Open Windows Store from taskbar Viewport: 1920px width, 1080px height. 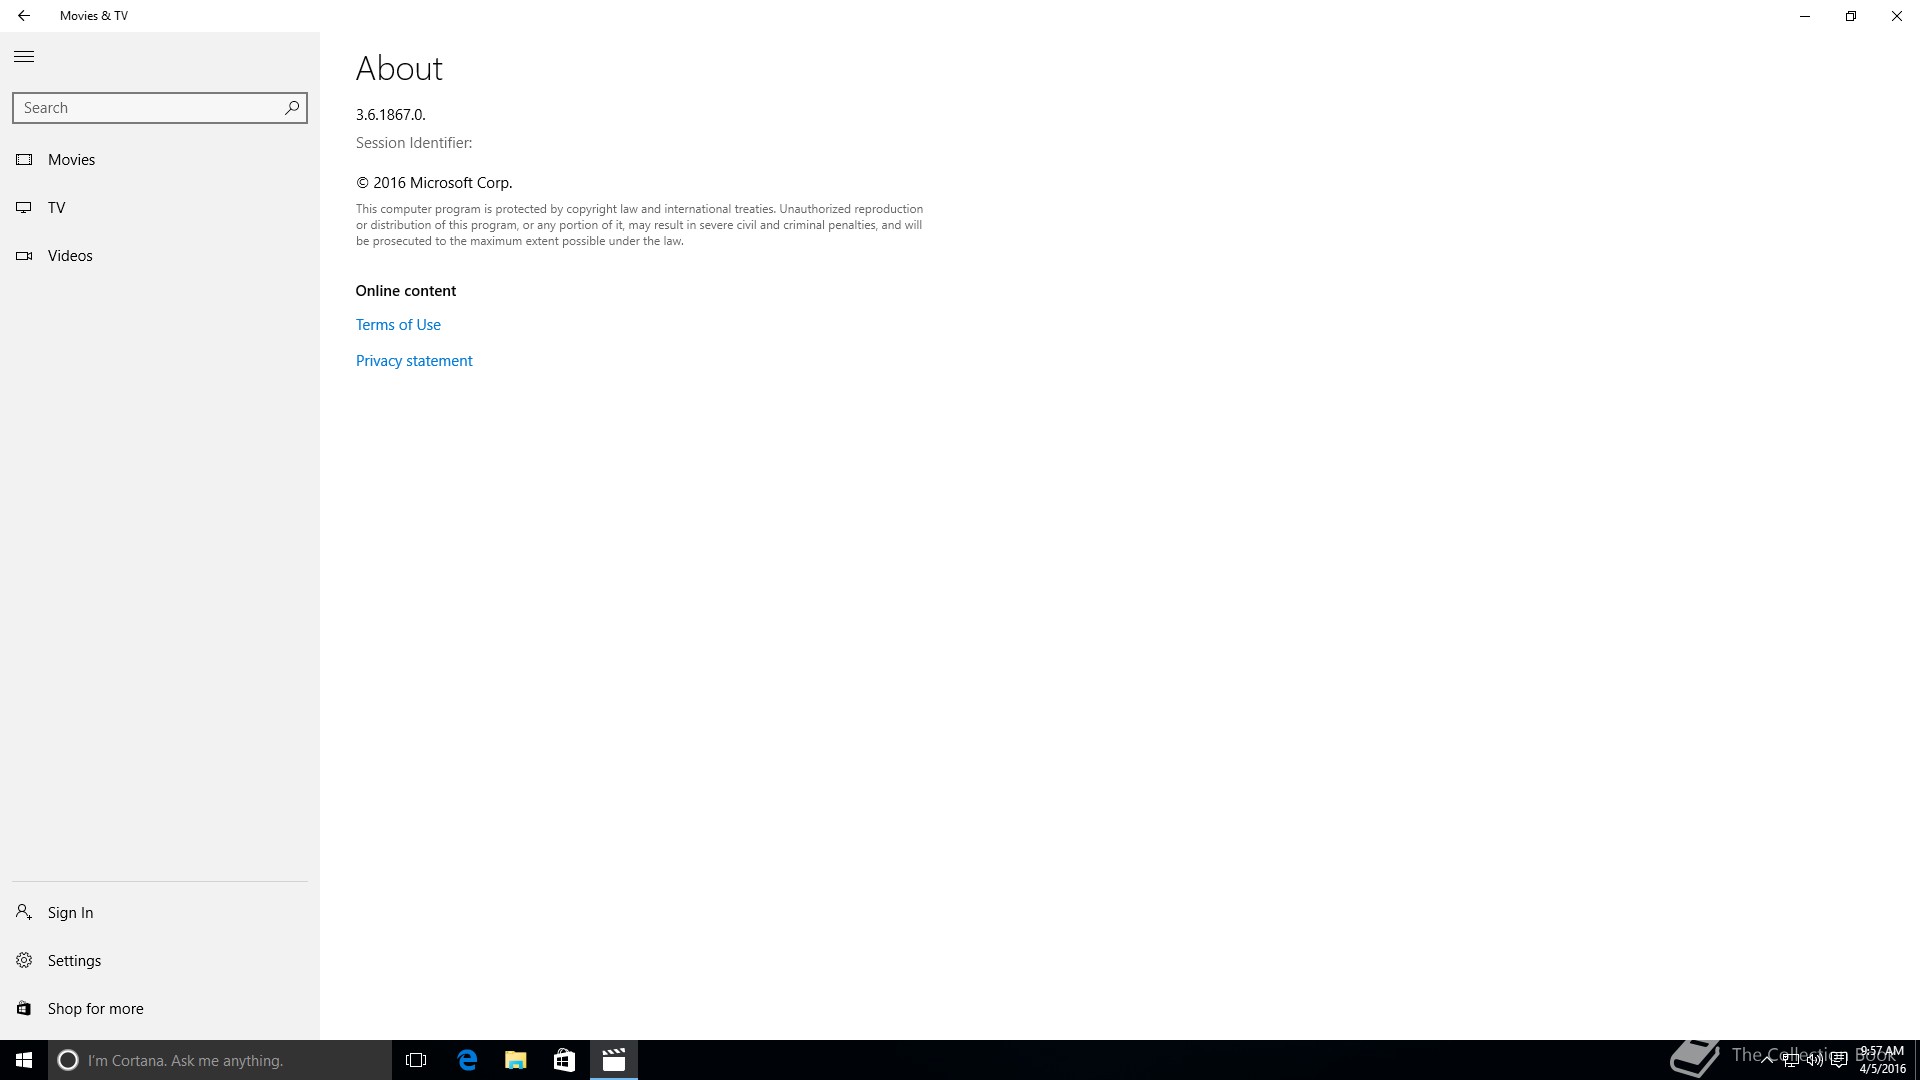tap(564, 1060)
